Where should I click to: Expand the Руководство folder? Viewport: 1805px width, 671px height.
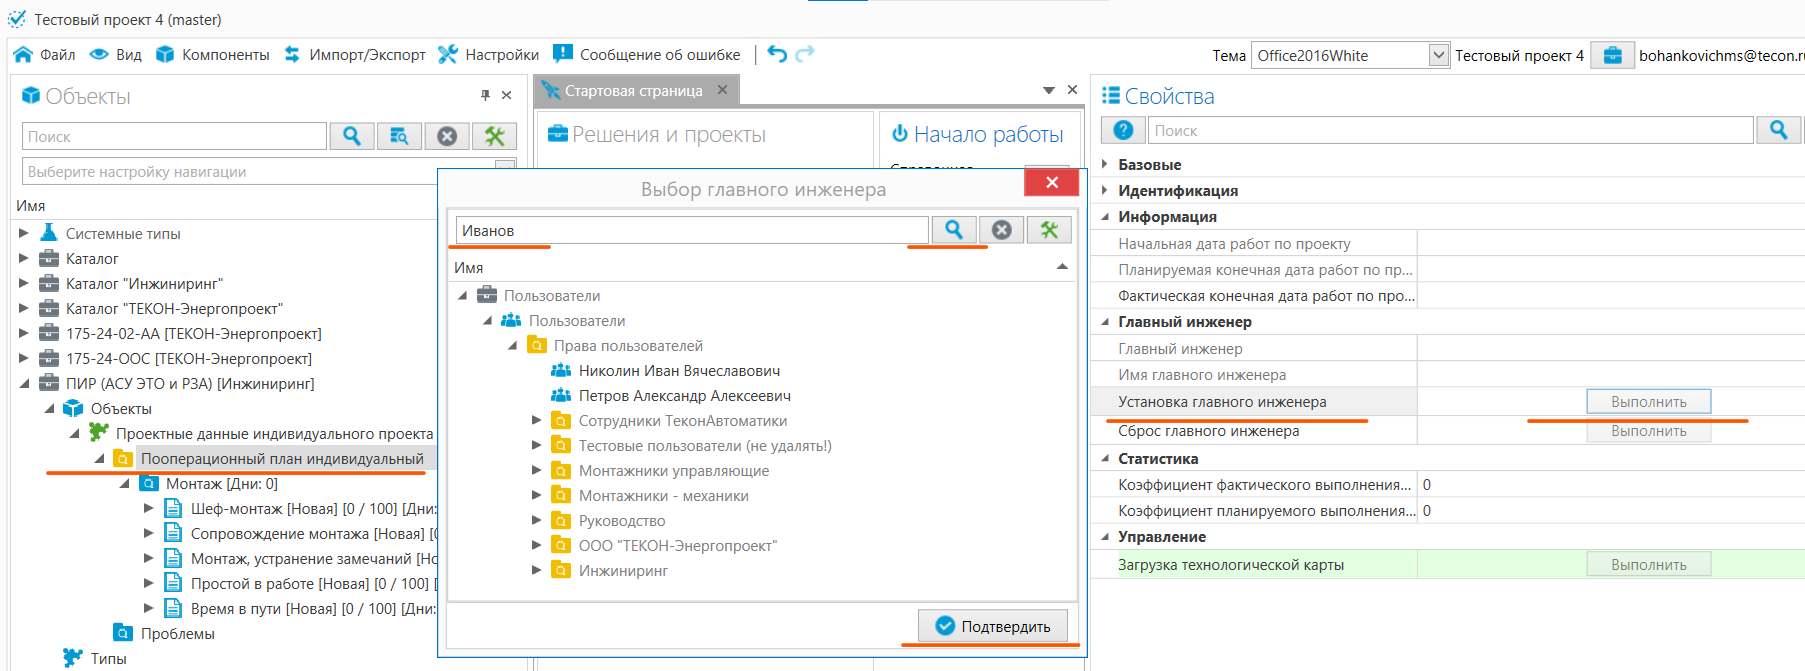click(537, 520)
